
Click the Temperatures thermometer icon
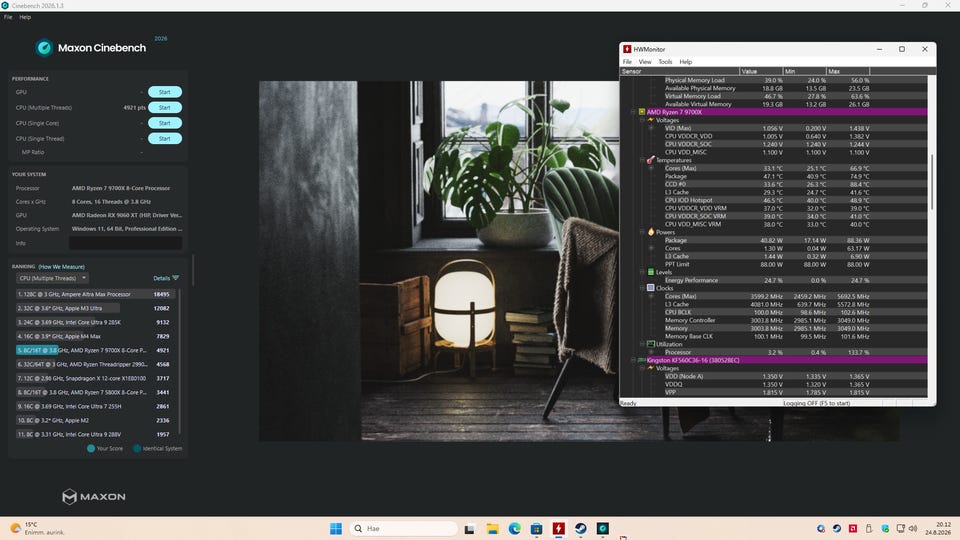click(x=651, y=160)
